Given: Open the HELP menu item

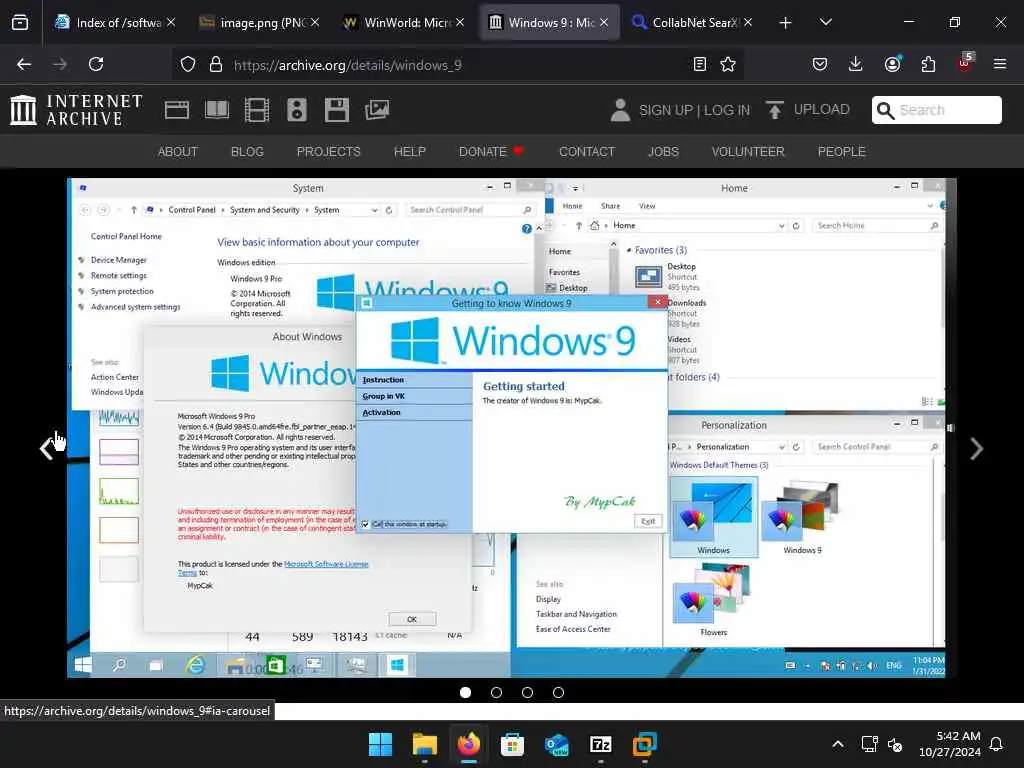Looking at the screenshot, I should pyautogui.click(x=409, y=152).
